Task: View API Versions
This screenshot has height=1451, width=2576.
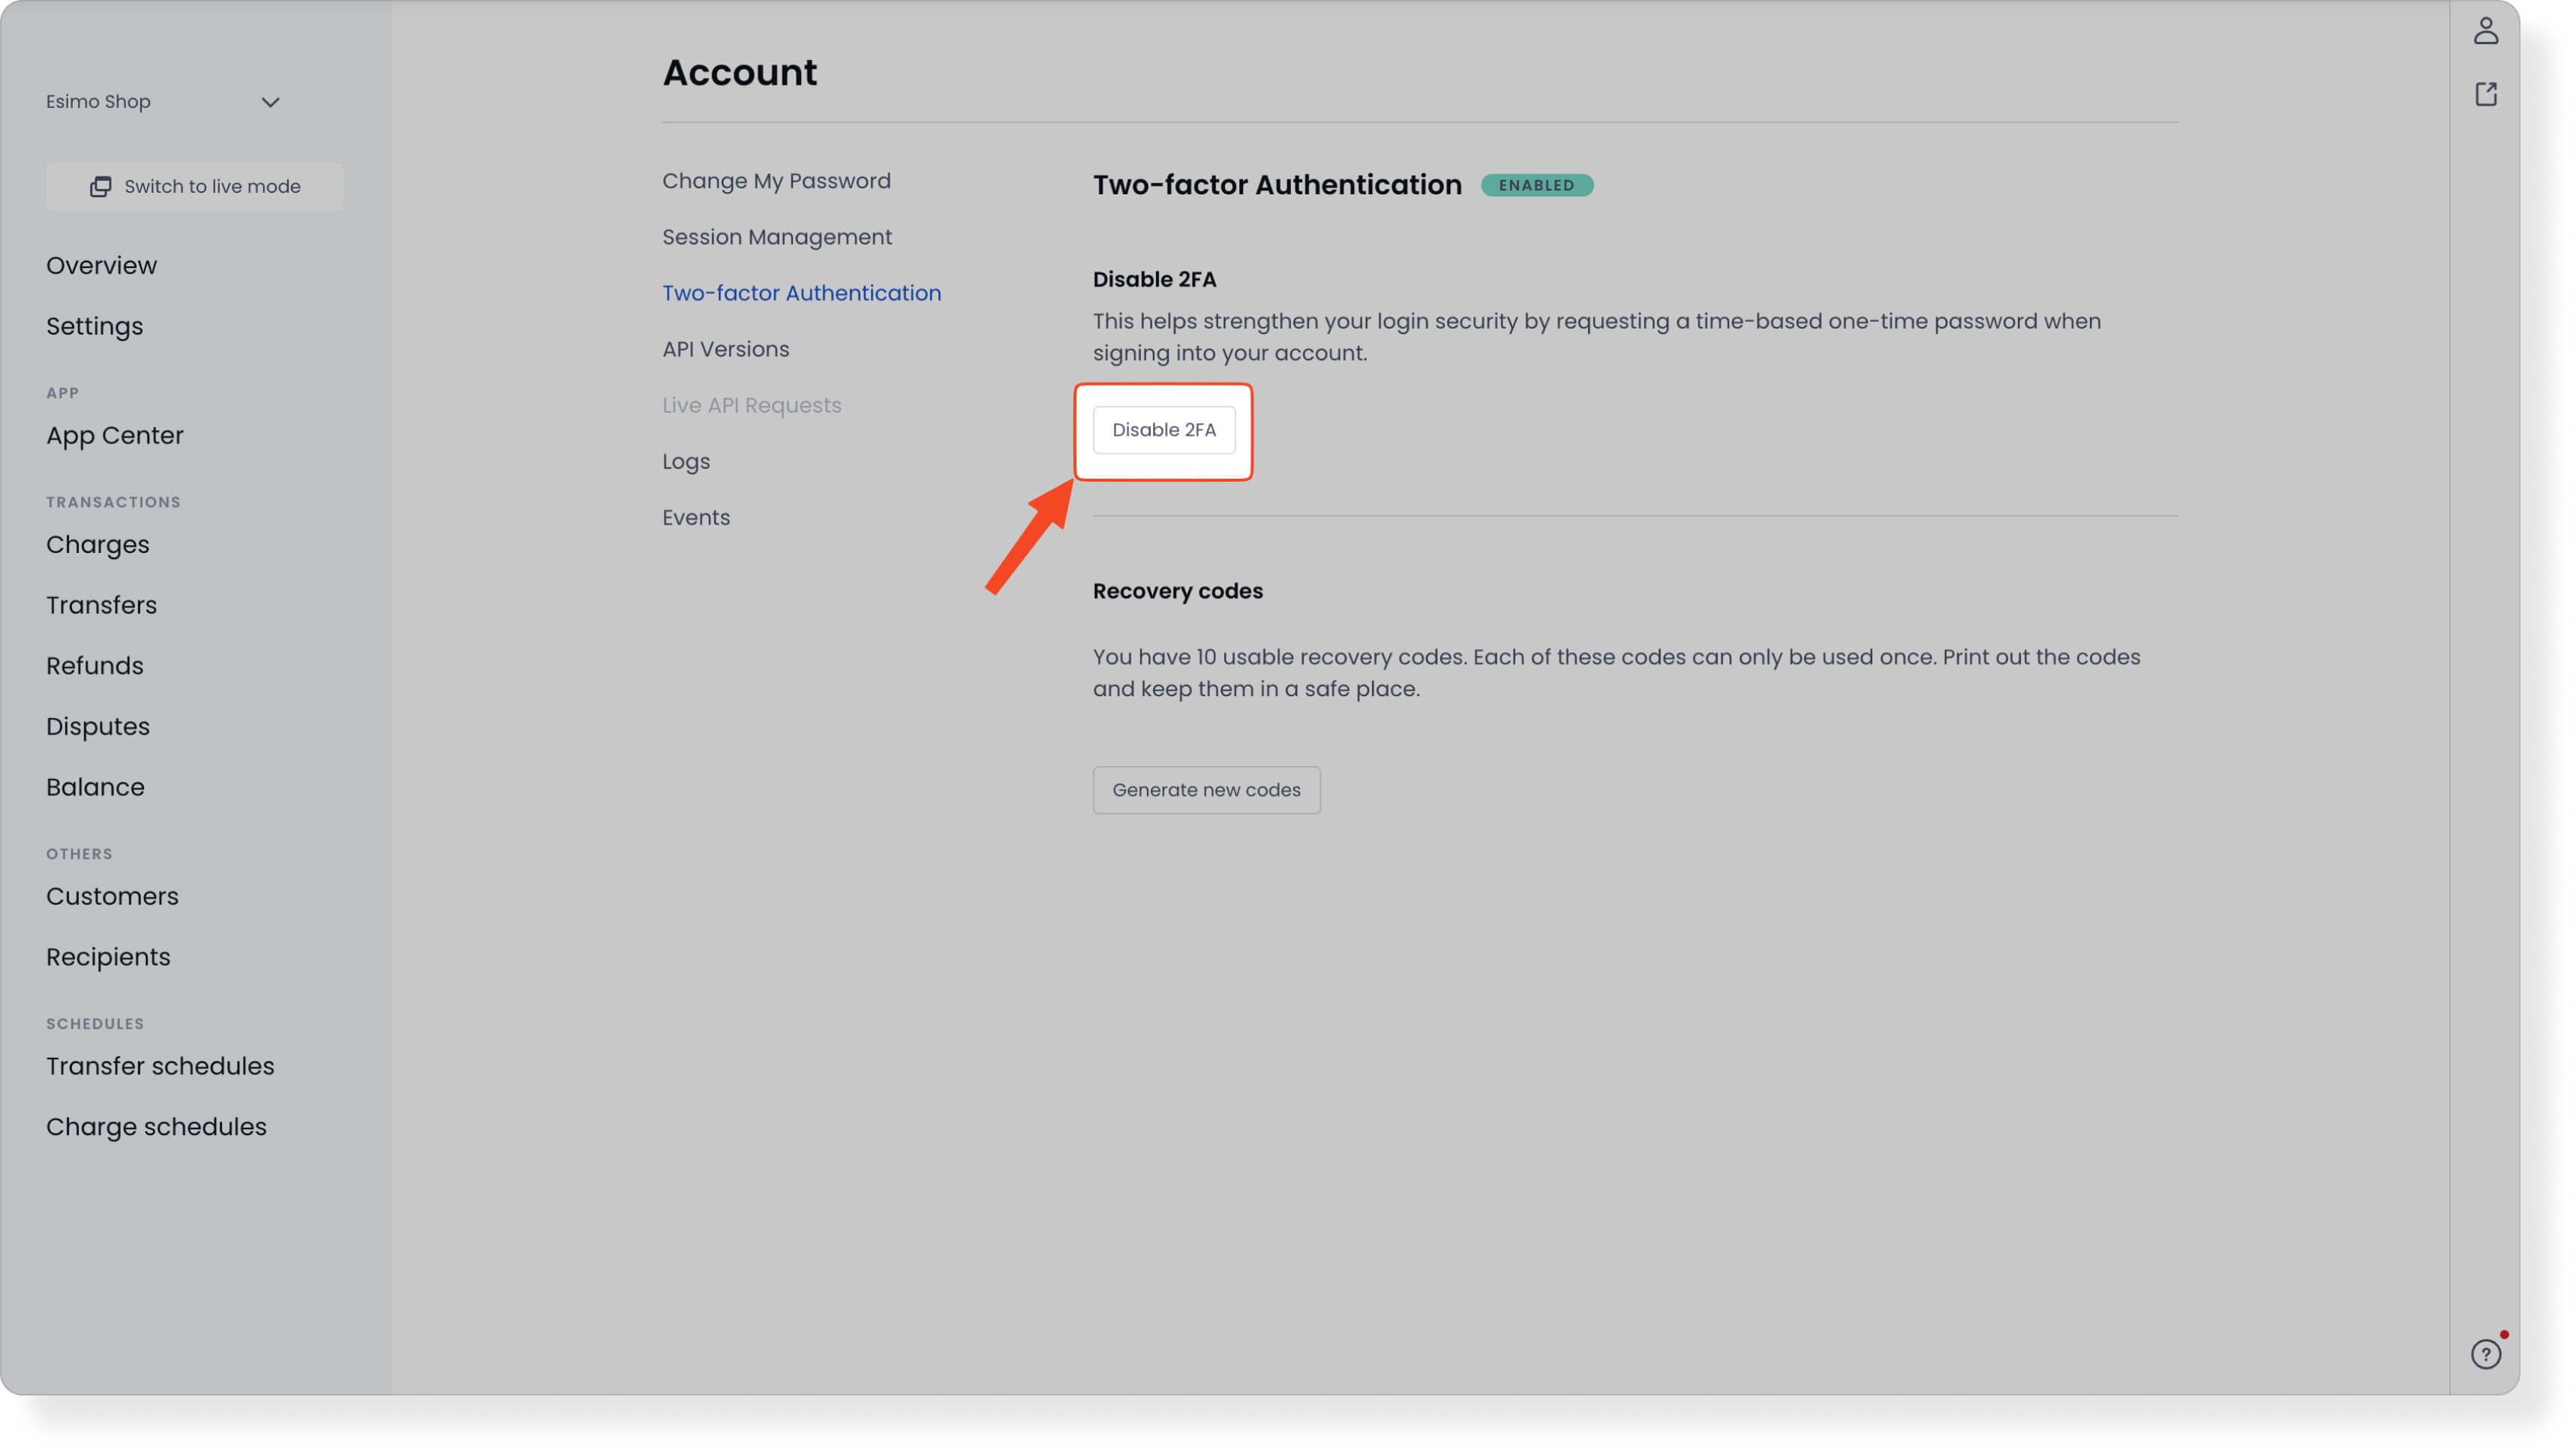Action: [x=726, y=348]
